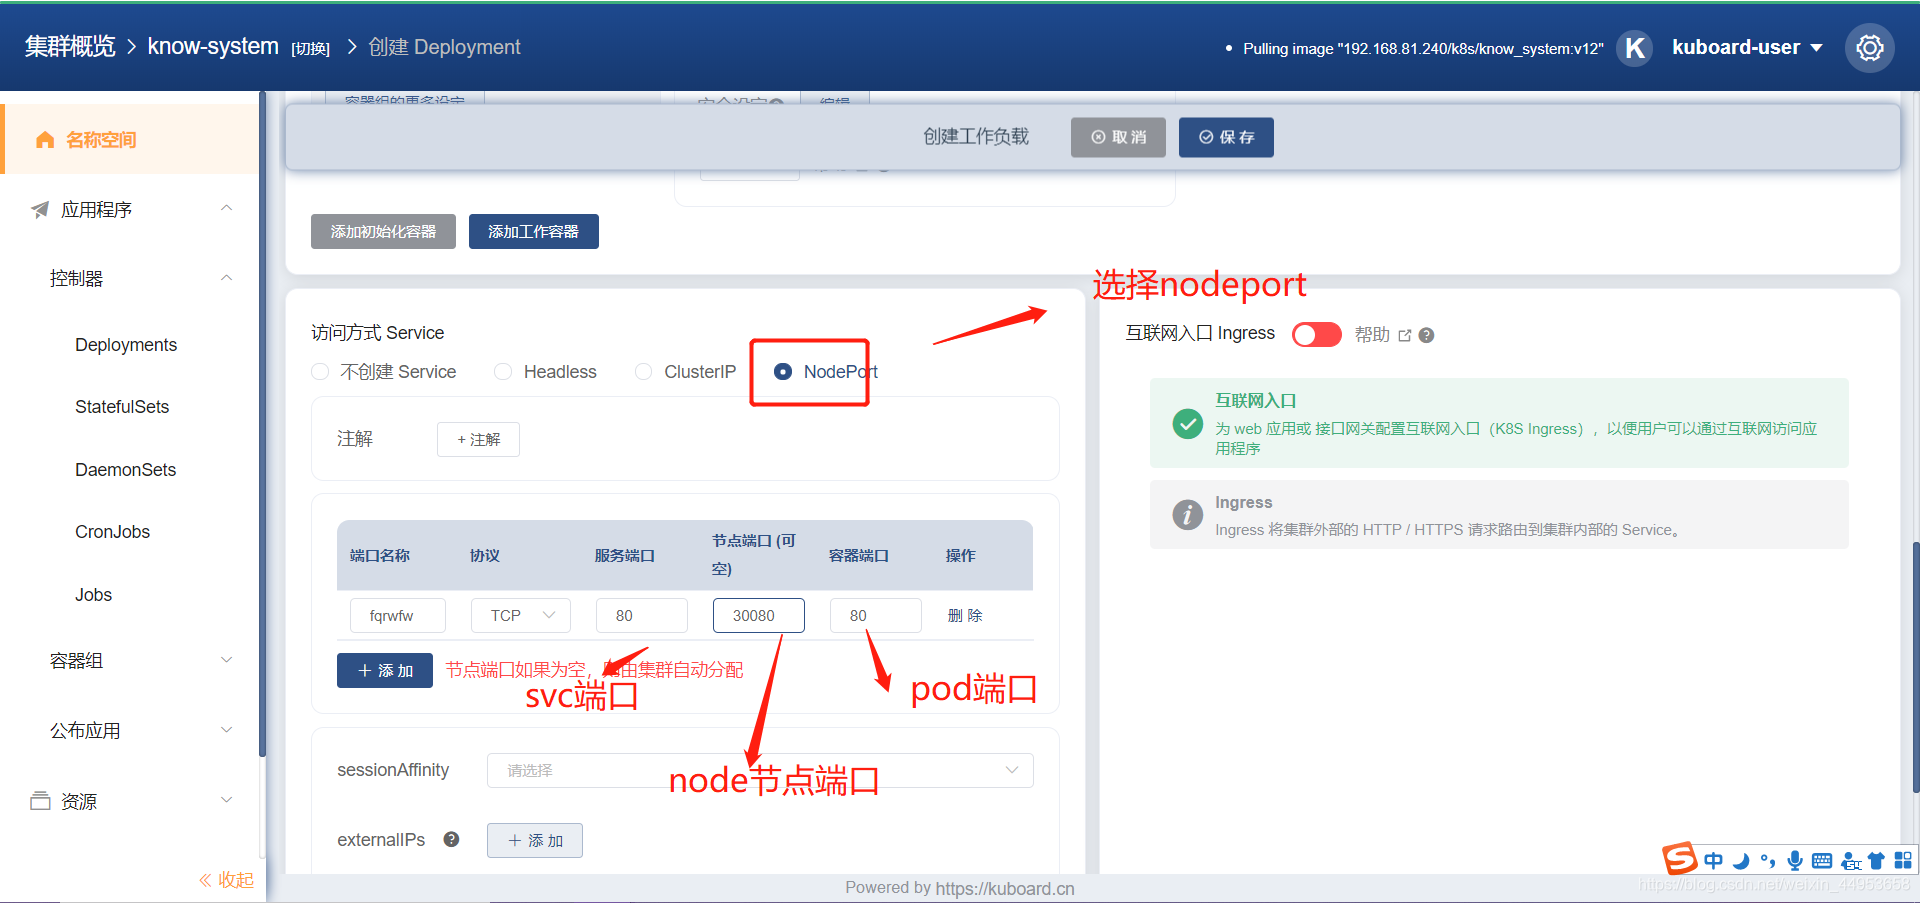Open DaemonSets in the sidebar
The height and width of the screenshot is (903, 1920).
pyautogui.click(x=125, y=470)
